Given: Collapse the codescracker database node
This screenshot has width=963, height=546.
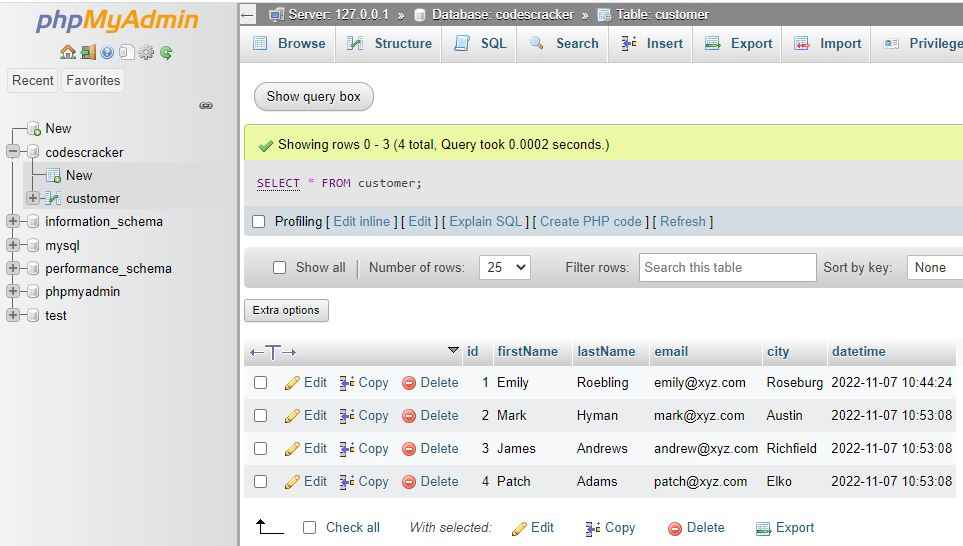Looking at the screenshot, I should click(x=13, y=152).
